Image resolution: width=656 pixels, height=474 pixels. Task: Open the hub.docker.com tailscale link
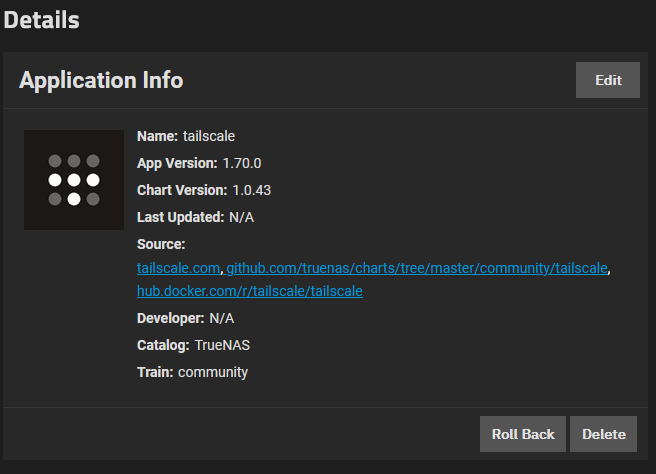250,291
